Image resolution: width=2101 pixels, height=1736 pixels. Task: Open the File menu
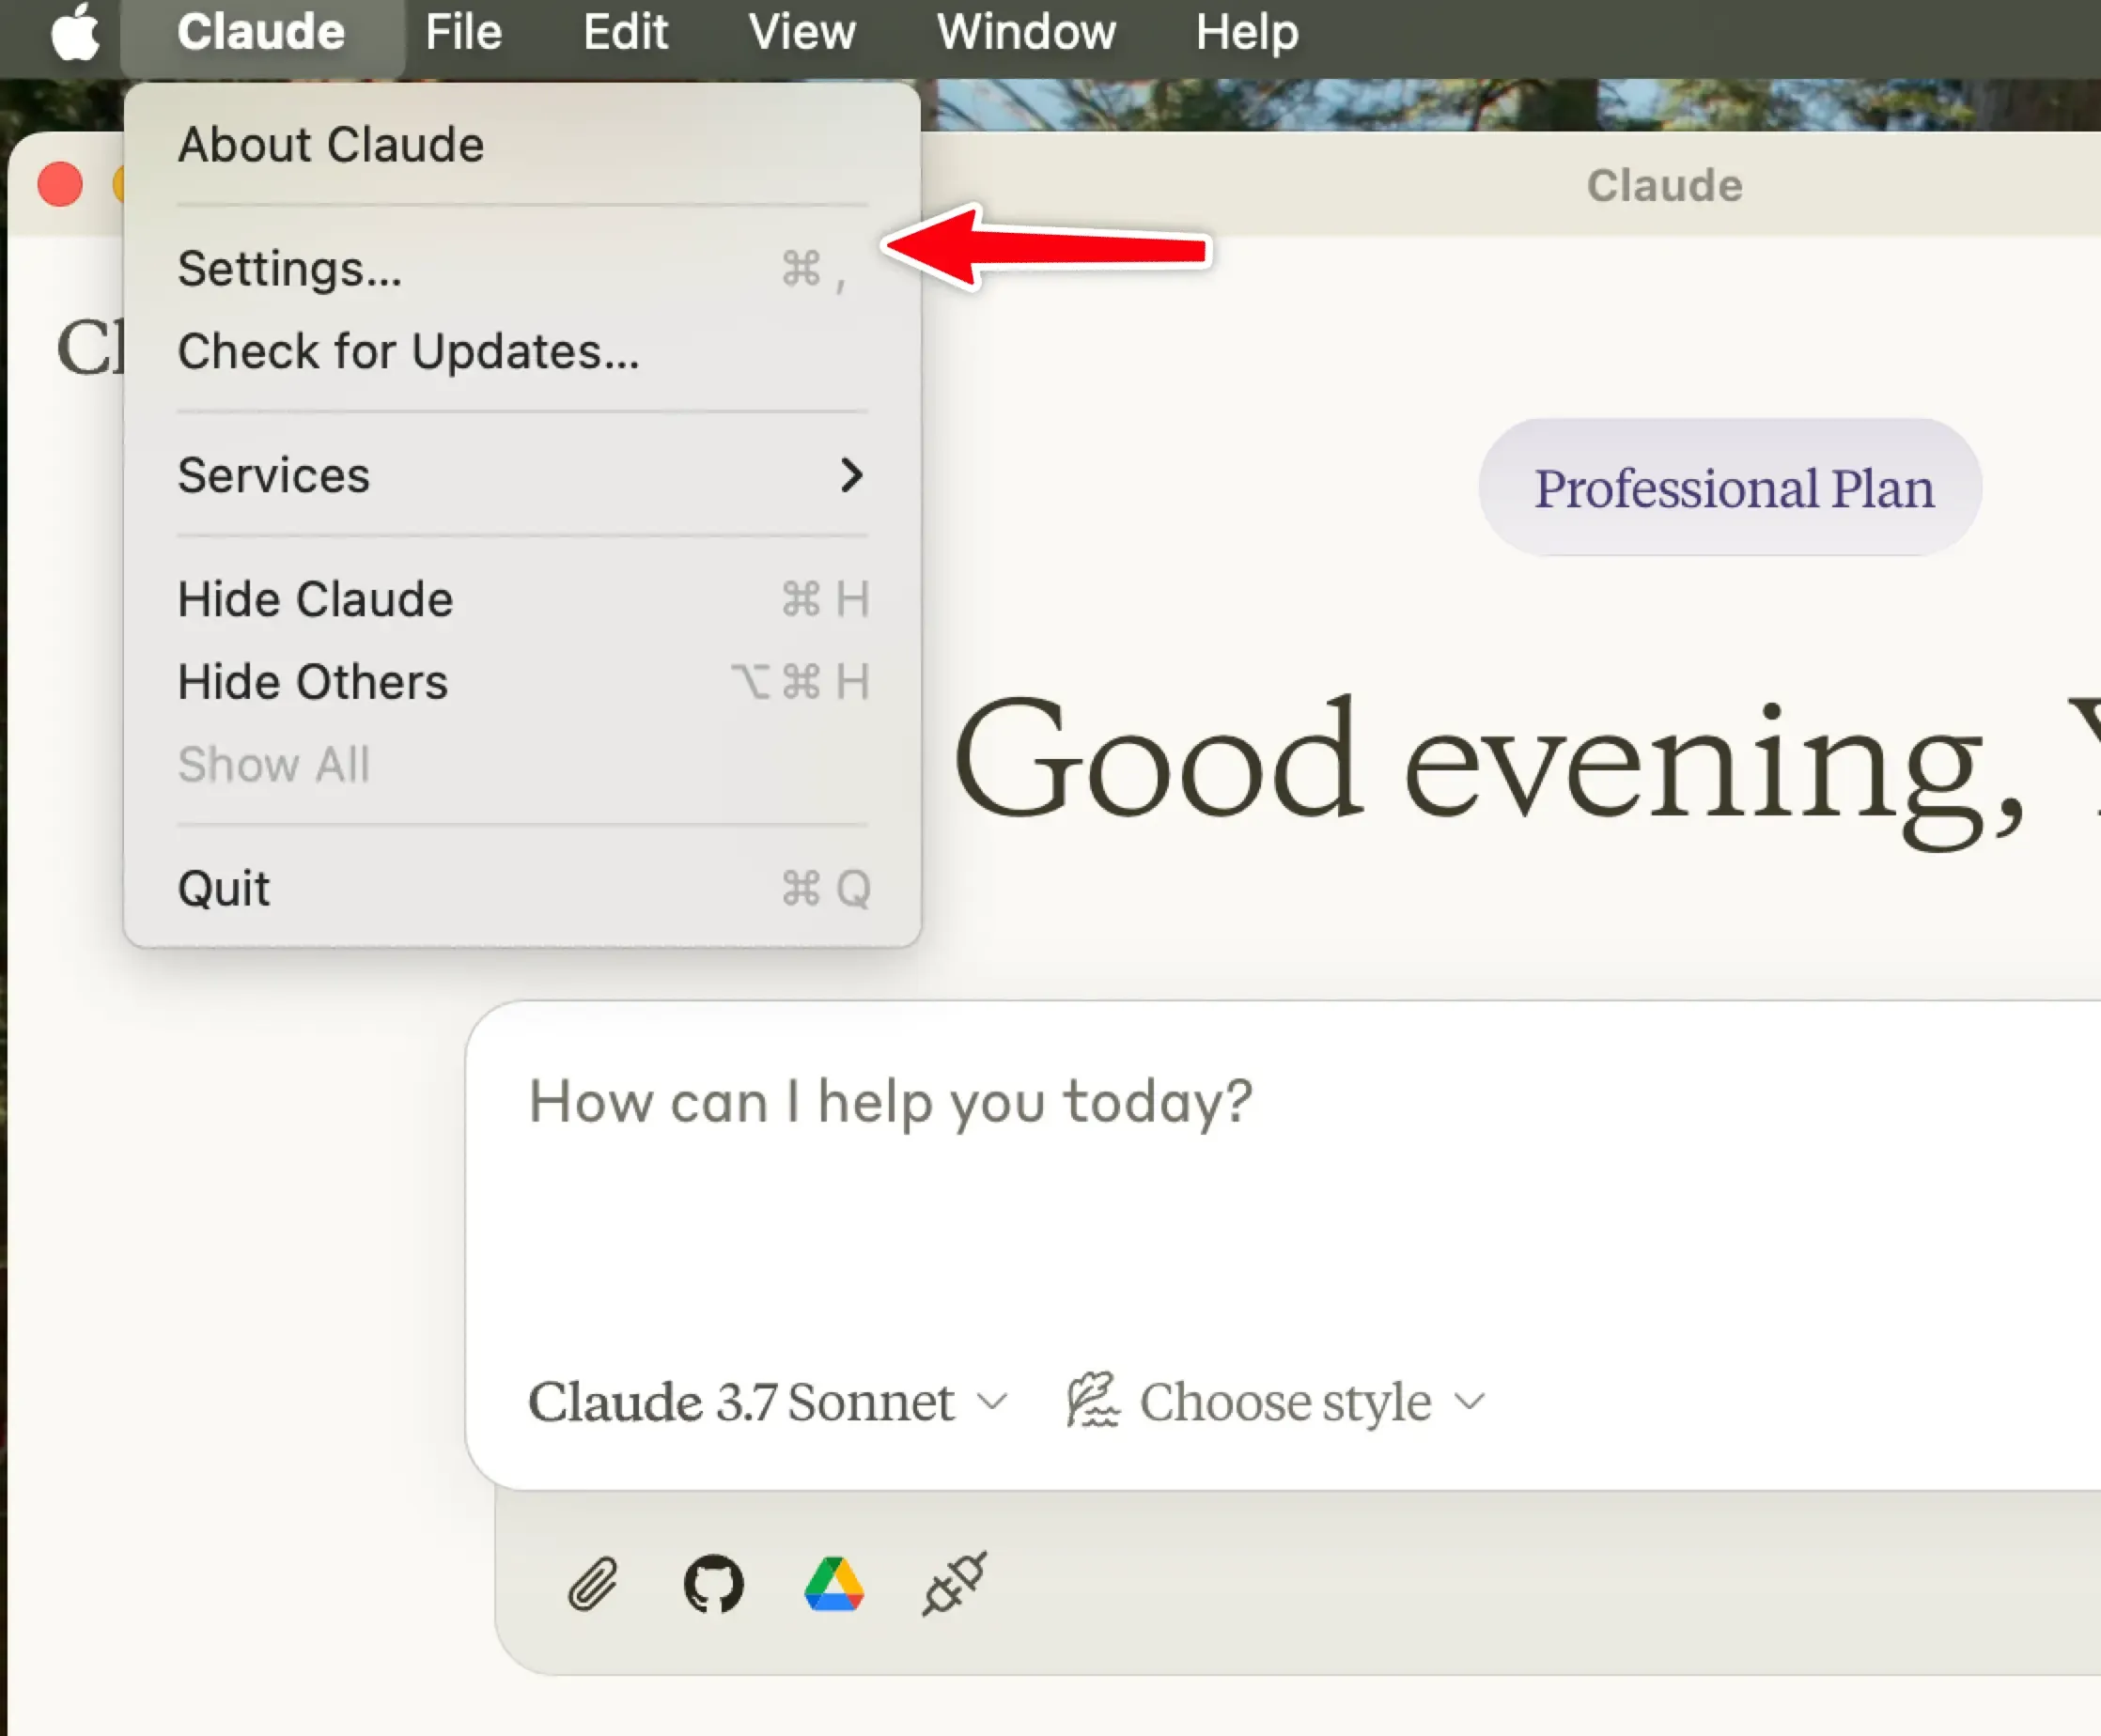click(x=461, y=32)
